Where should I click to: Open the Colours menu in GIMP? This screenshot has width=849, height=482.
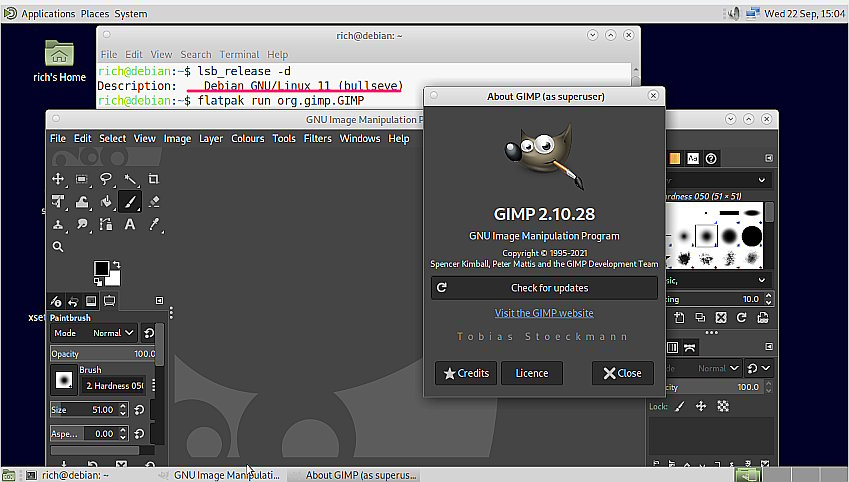[247, 139]
